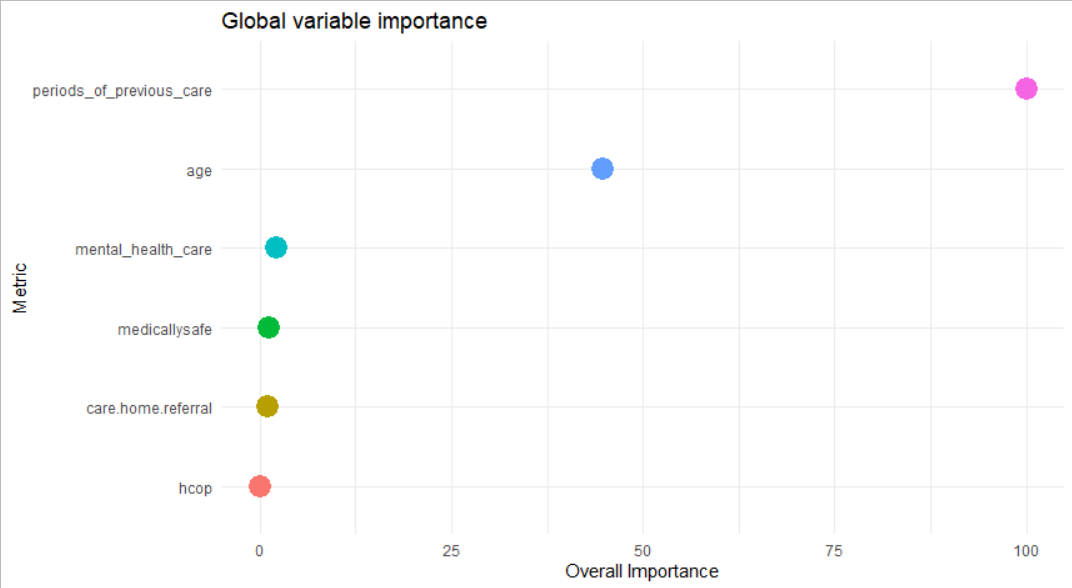Click the olive care.home.referral data point
Screen dimensions: 1072x588
click(x=267, y=406)
